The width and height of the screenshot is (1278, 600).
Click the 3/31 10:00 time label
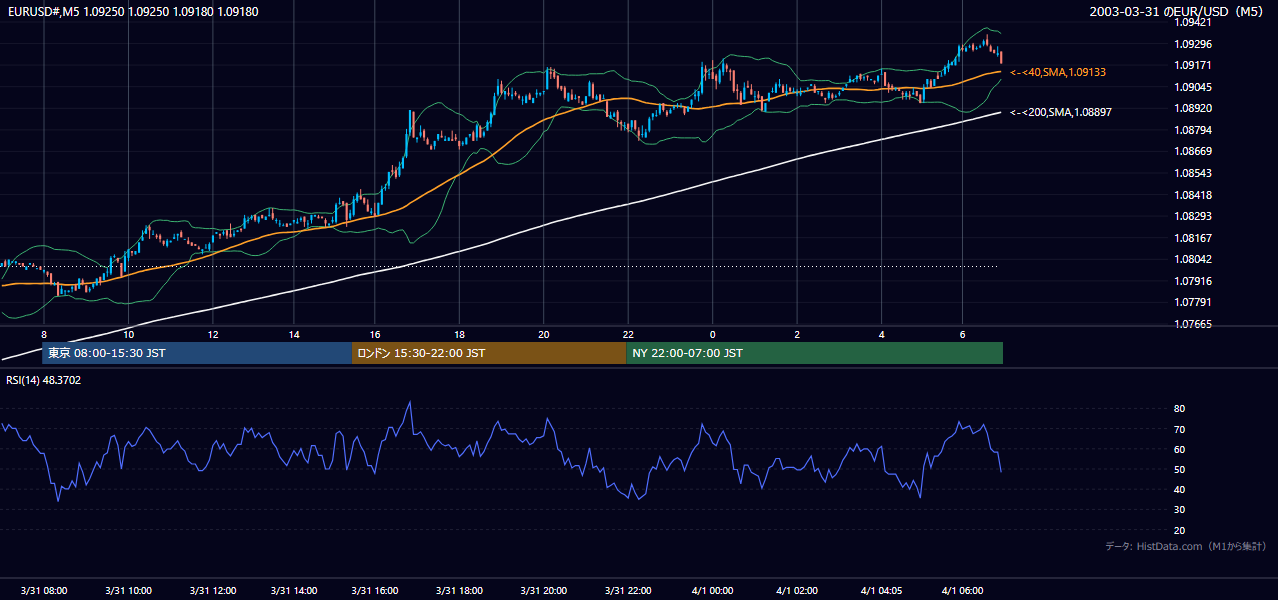(x=128, y=591)
